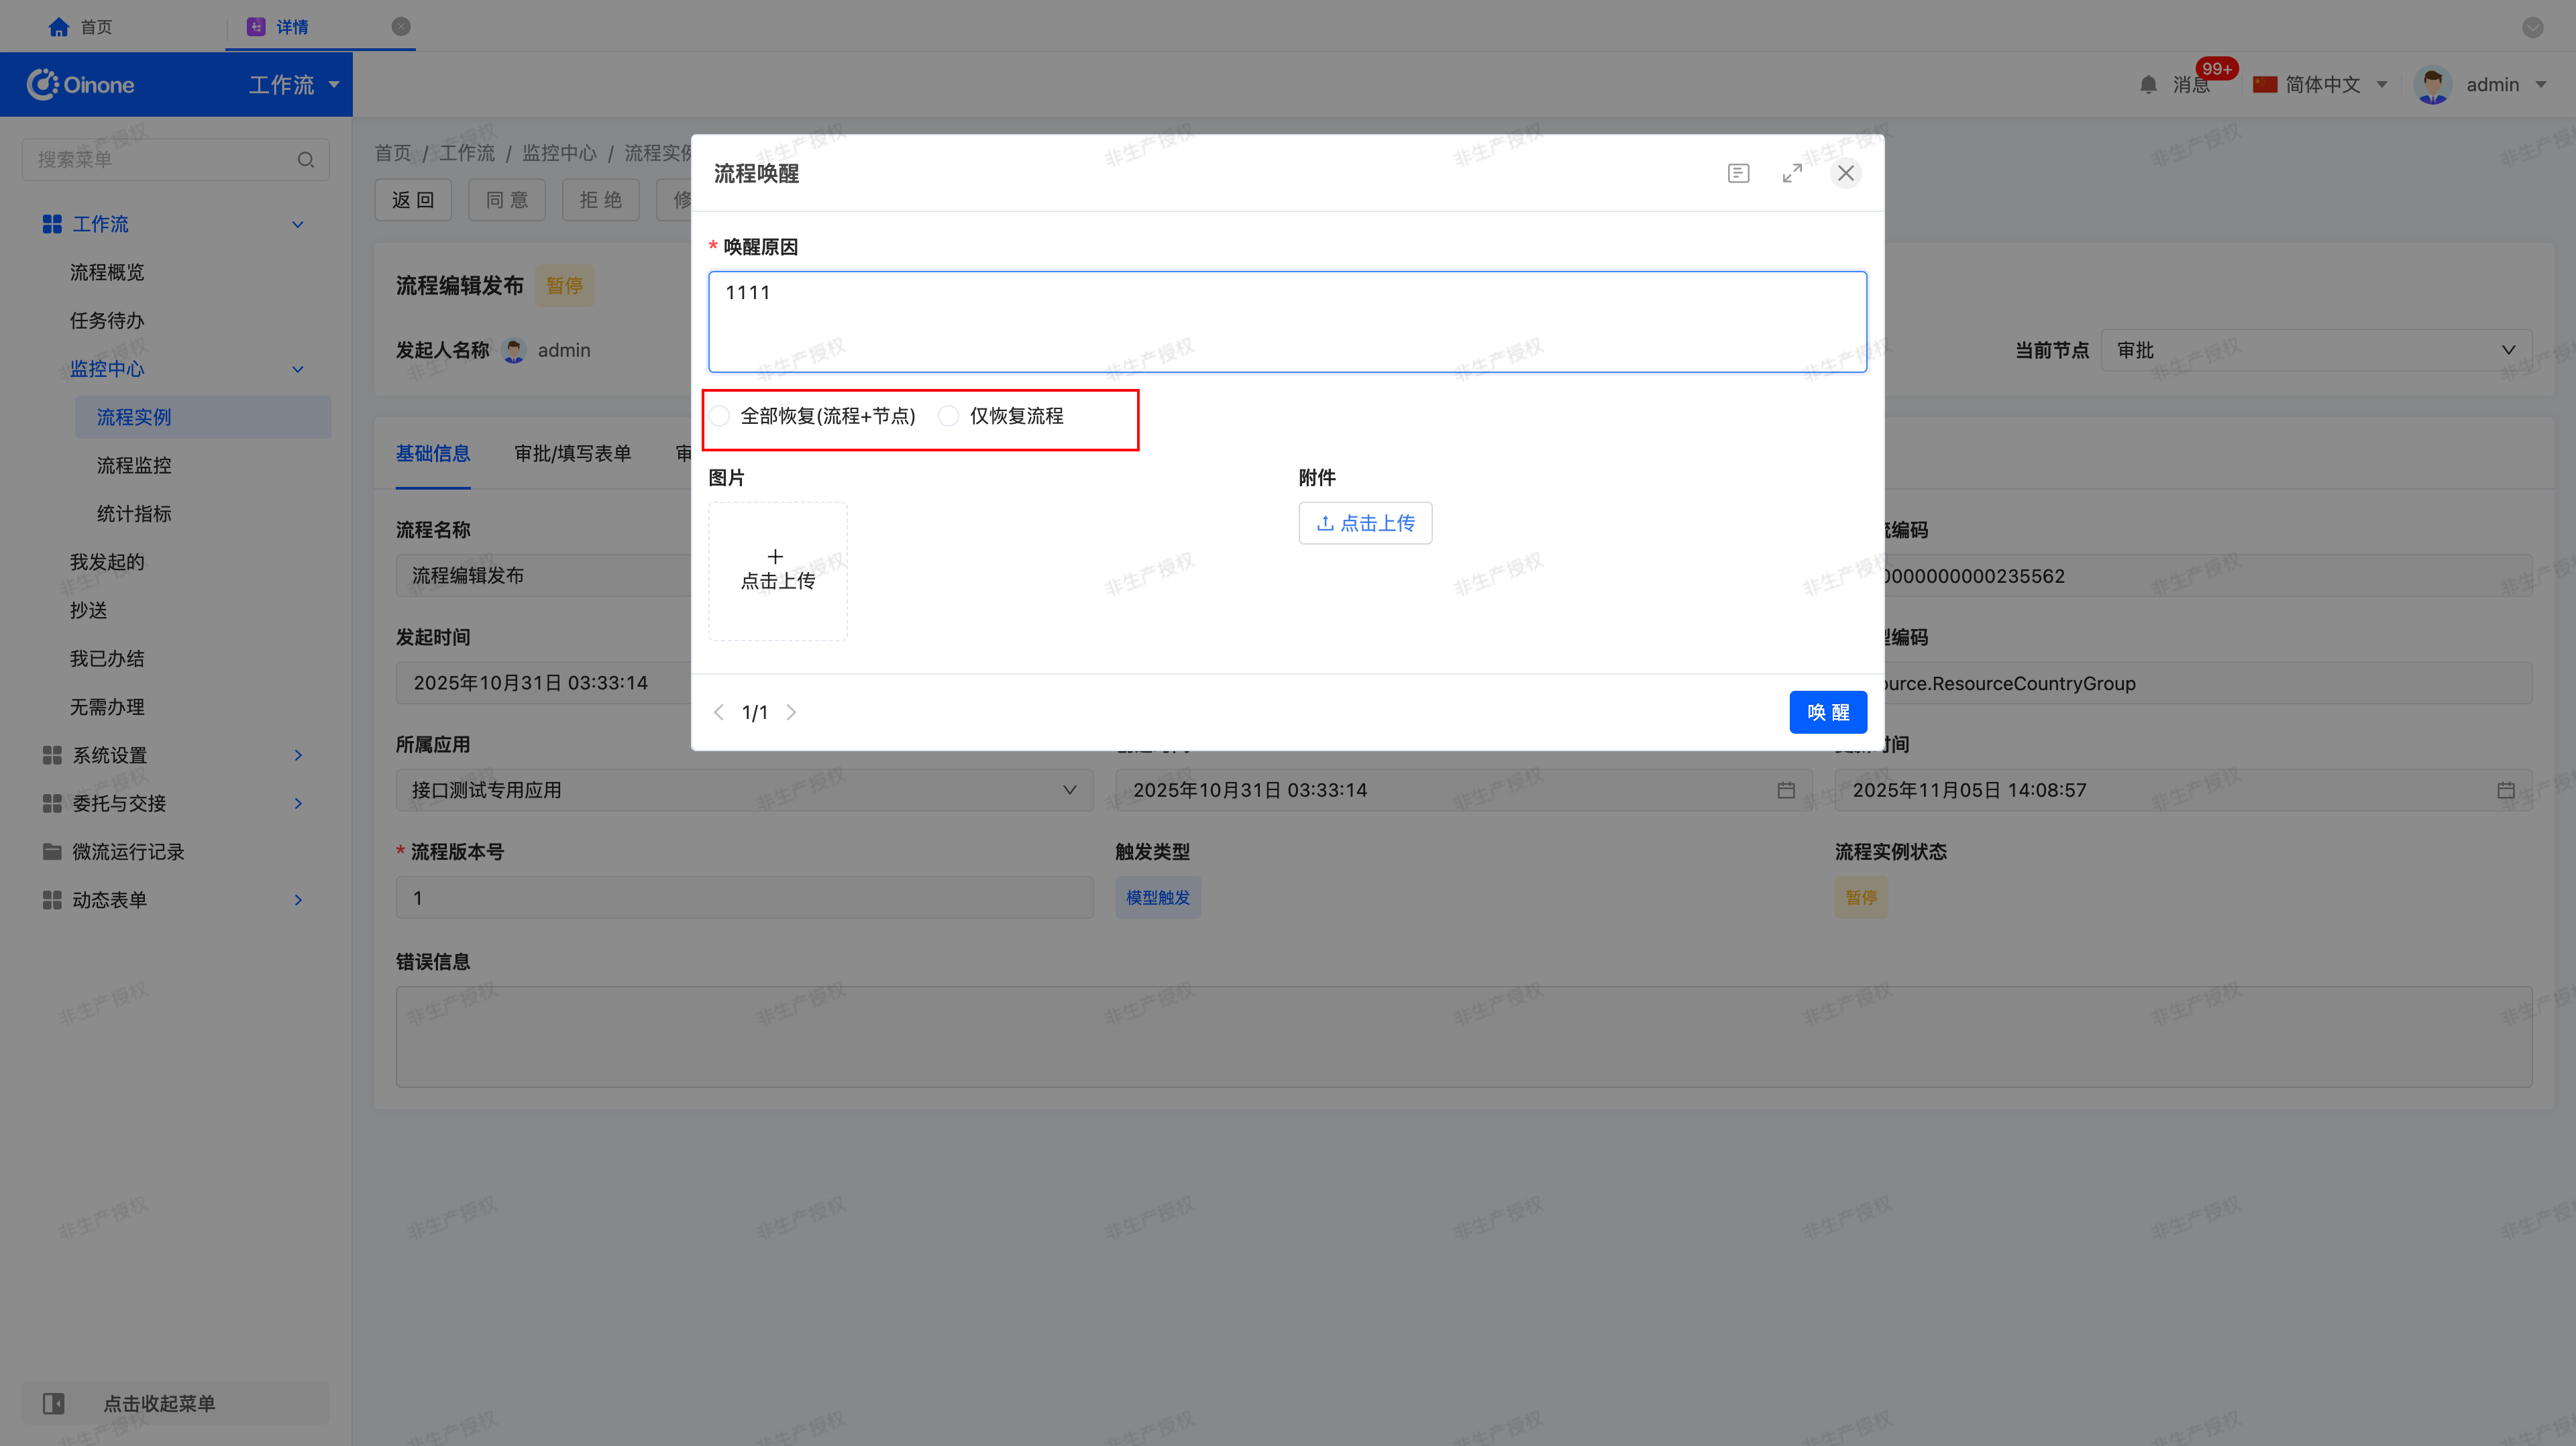Image resolution: width=2576 pixels, height=1446 pixels.
Task: Click the notification bell icon
Action: (x=2148, y=85)
